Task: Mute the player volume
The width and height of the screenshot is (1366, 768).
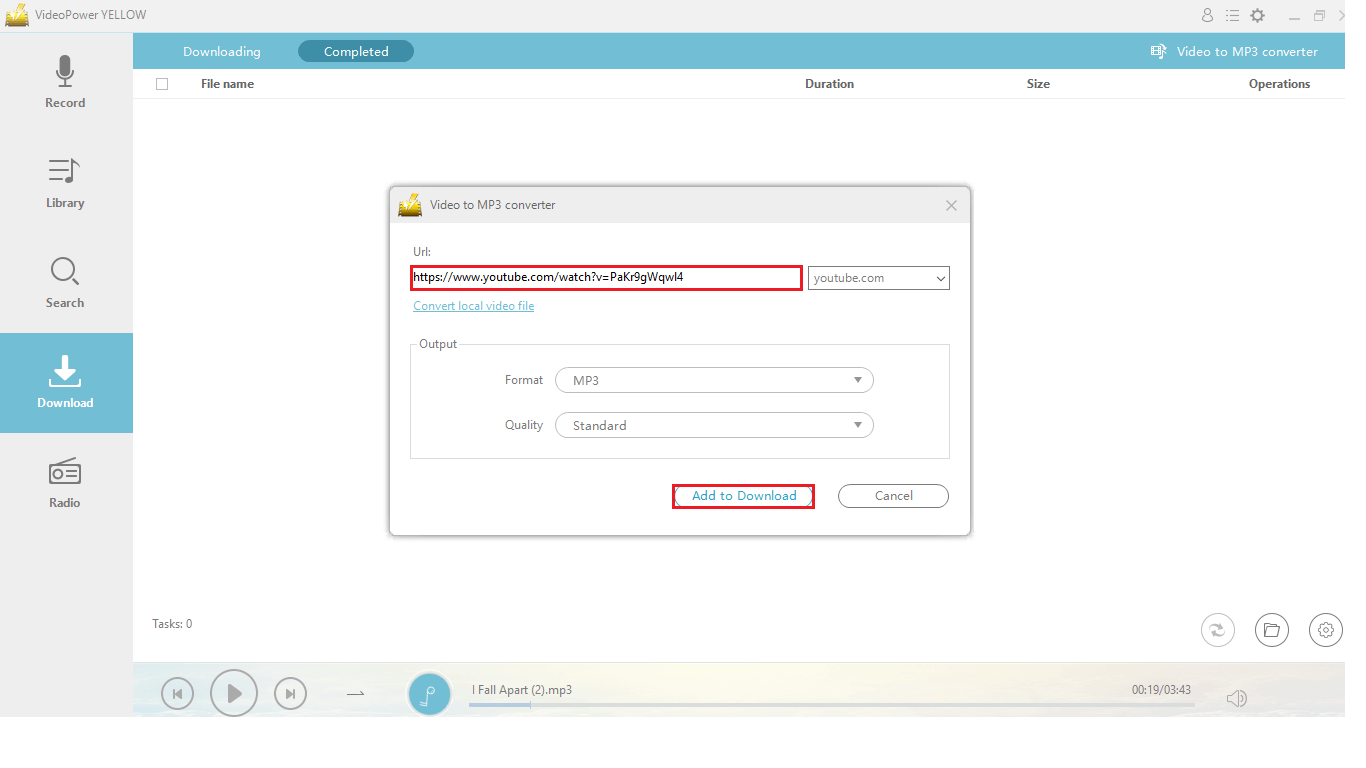Action: (x=1237, y=698)
